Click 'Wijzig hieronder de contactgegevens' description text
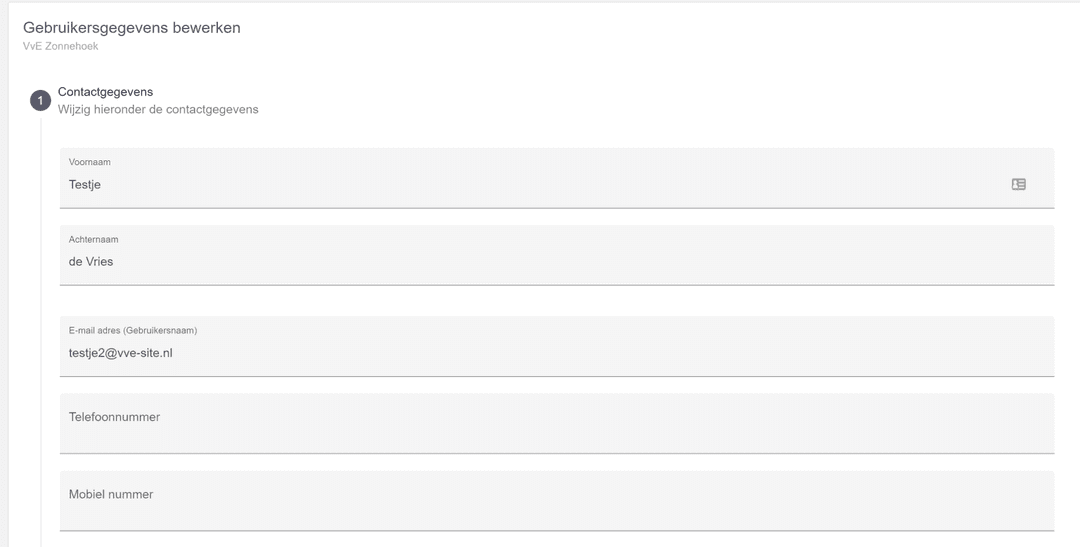 158,109
